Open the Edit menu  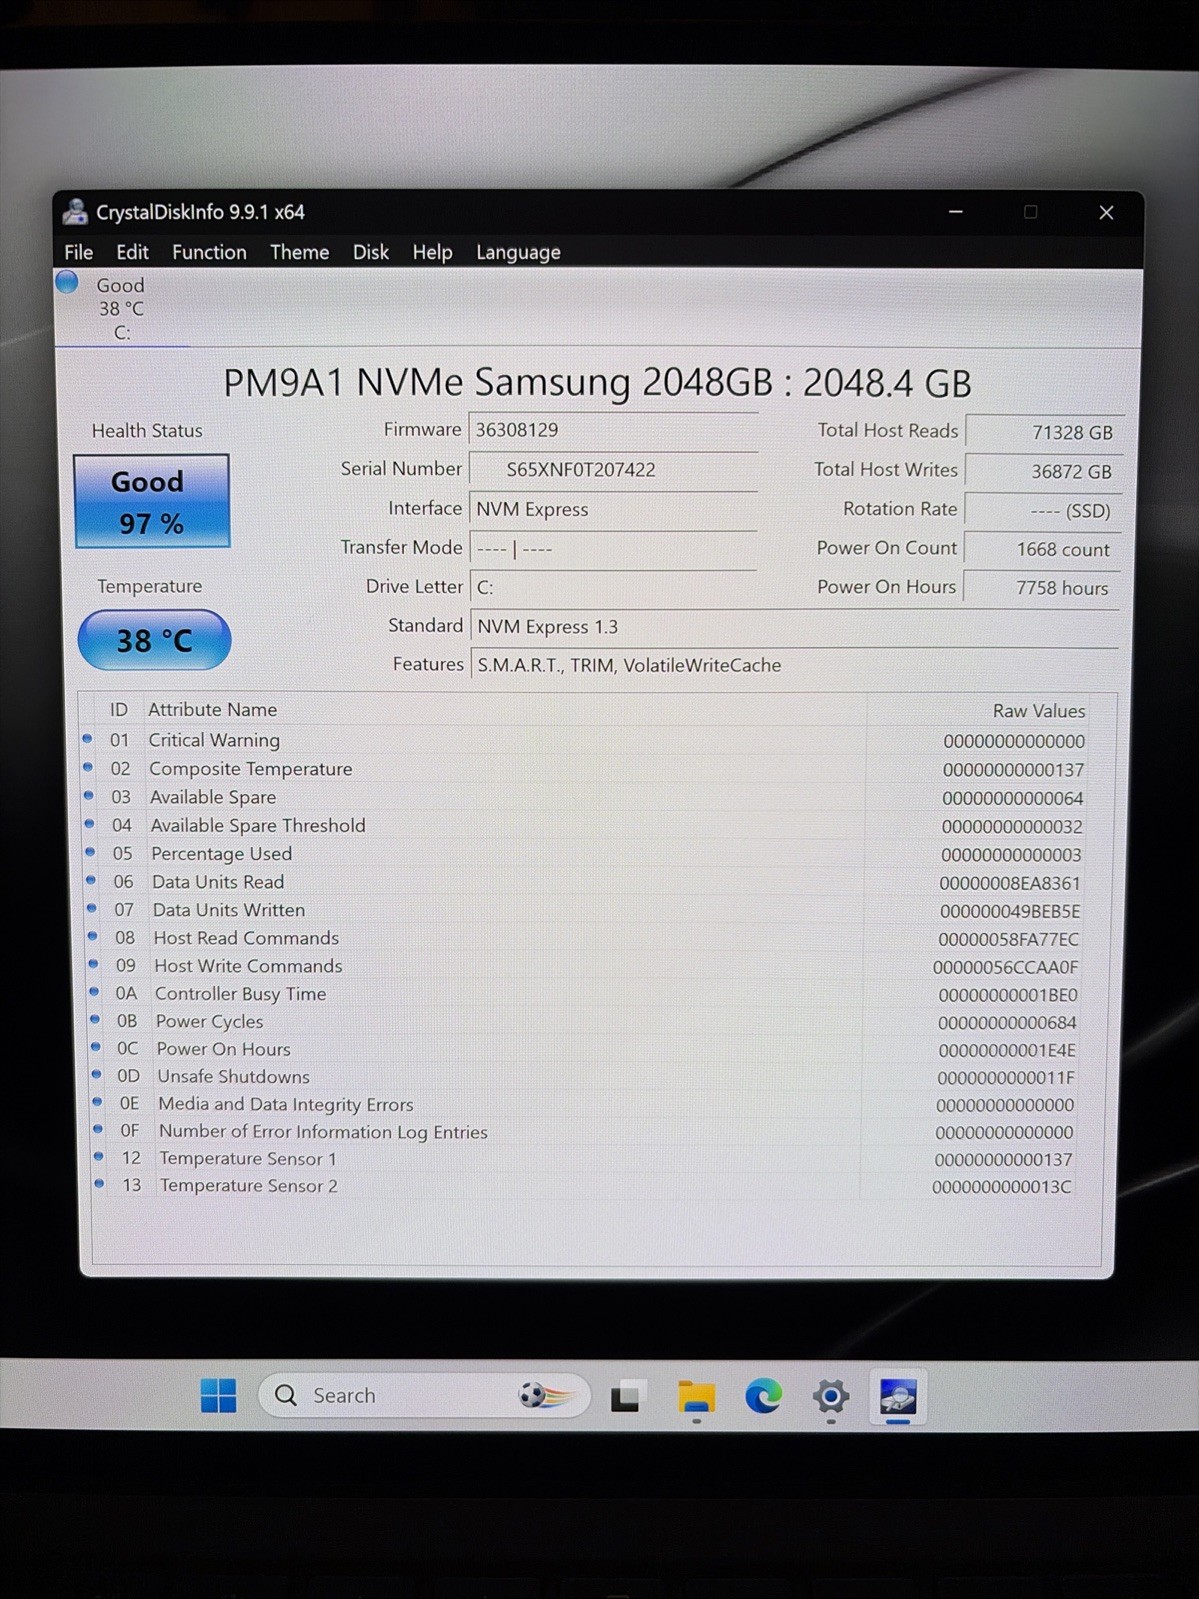pos(132,252)
